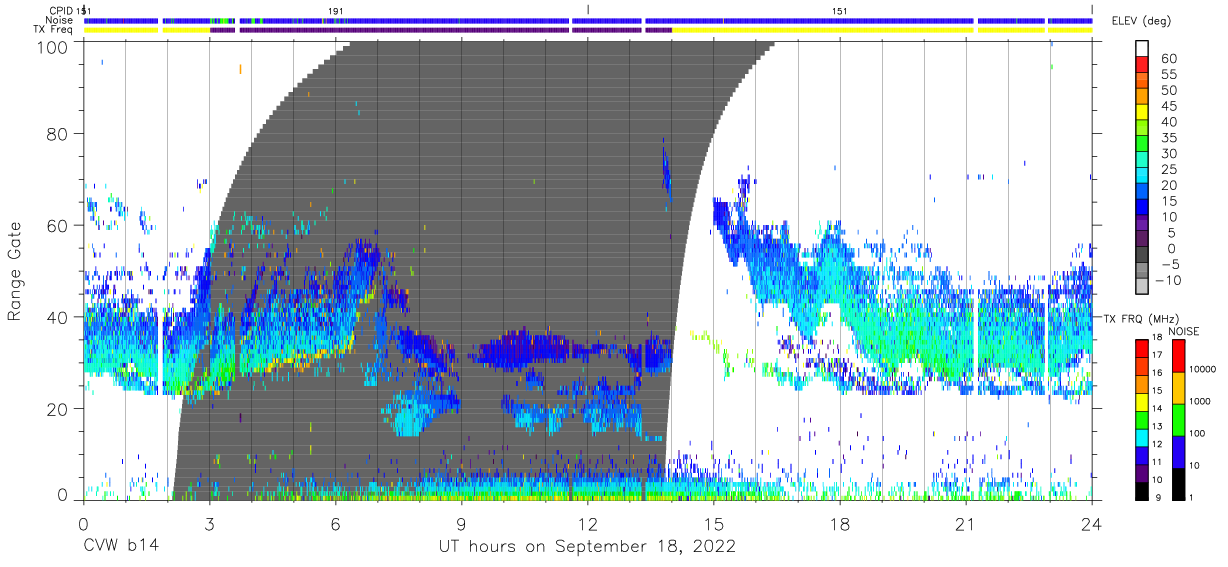
Task: Click the red 17–18 MHz TX FRQ swatch
Action: click(x=1143, y=348)
